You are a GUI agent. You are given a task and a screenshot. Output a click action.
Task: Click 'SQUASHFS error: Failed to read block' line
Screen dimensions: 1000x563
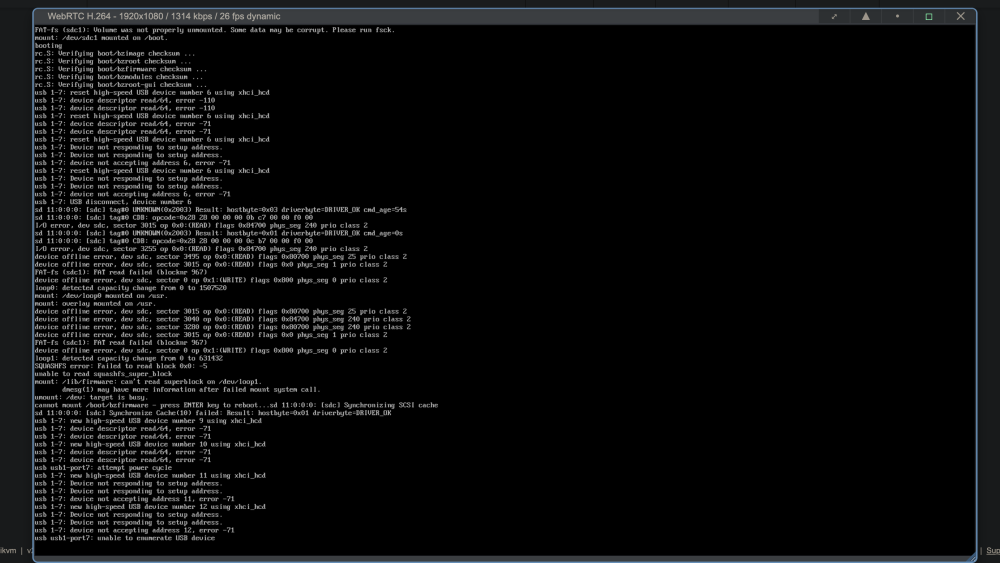tap(121, 366)
